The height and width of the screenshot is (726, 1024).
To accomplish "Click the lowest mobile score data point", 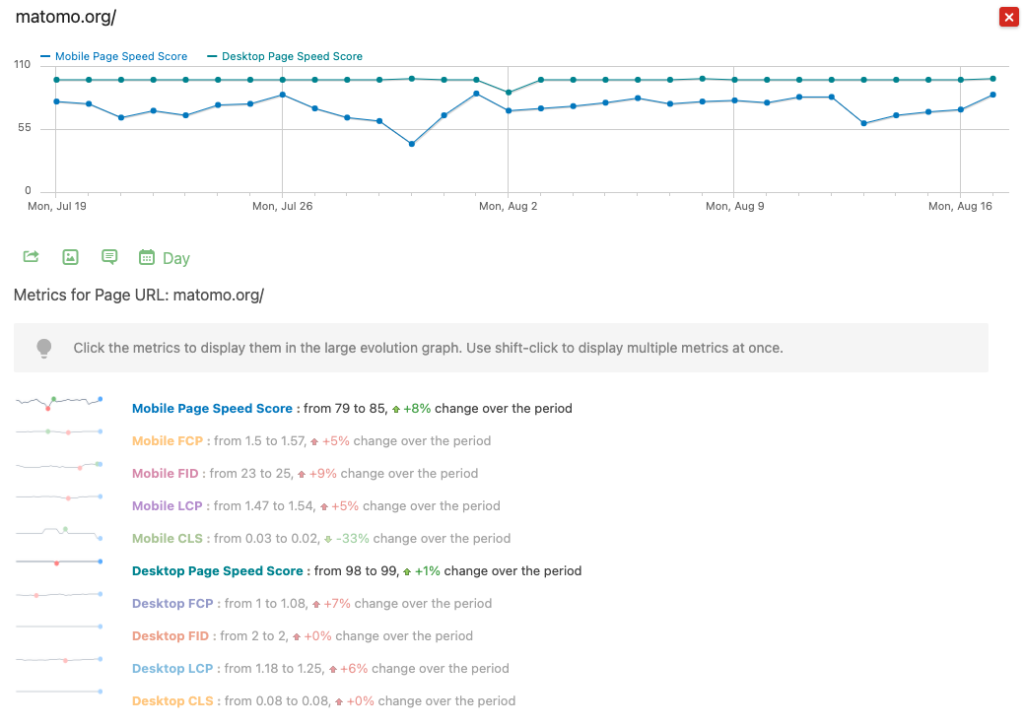I will (x=411, y=144).
